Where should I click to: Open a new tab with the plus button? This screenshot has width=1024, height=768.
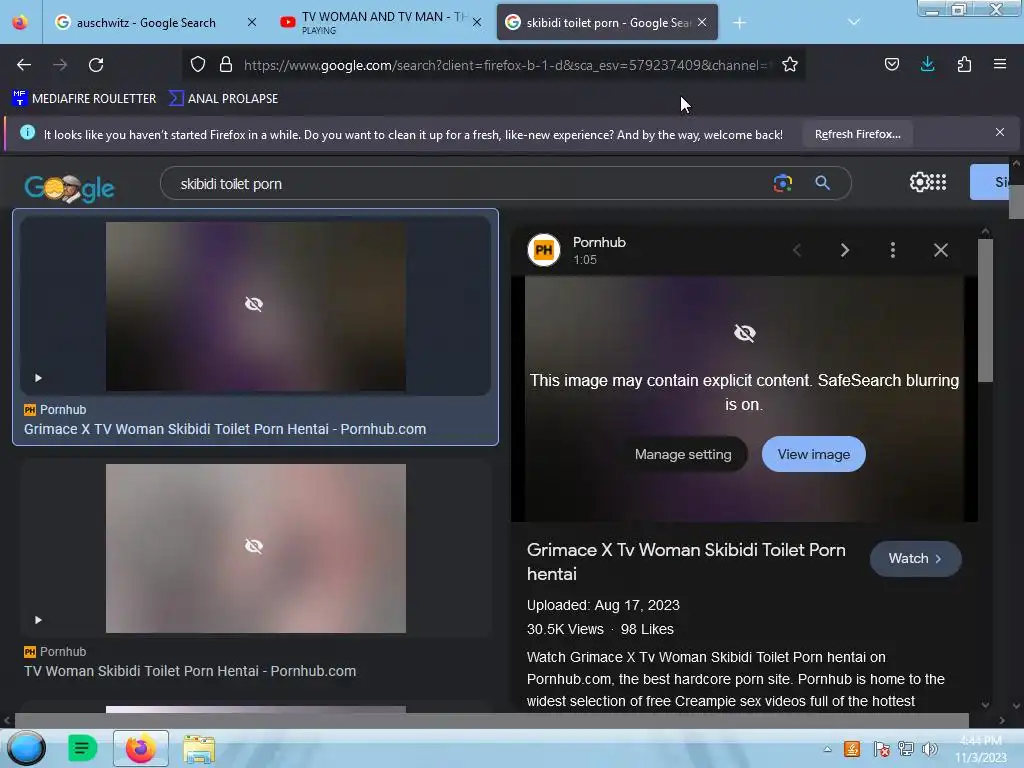pos(739,23)
